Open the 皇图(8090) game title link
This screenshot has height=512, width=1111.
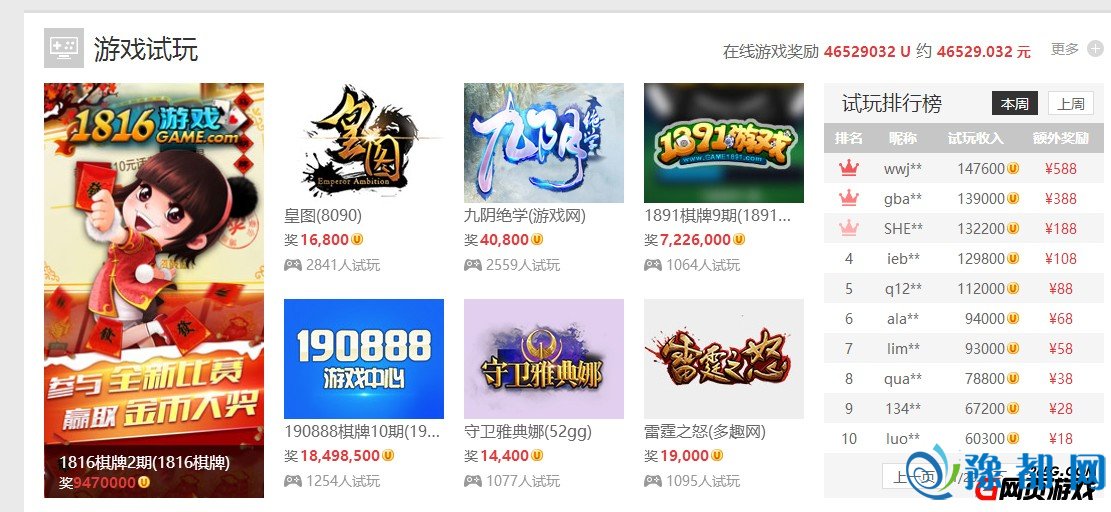[323, 215]
